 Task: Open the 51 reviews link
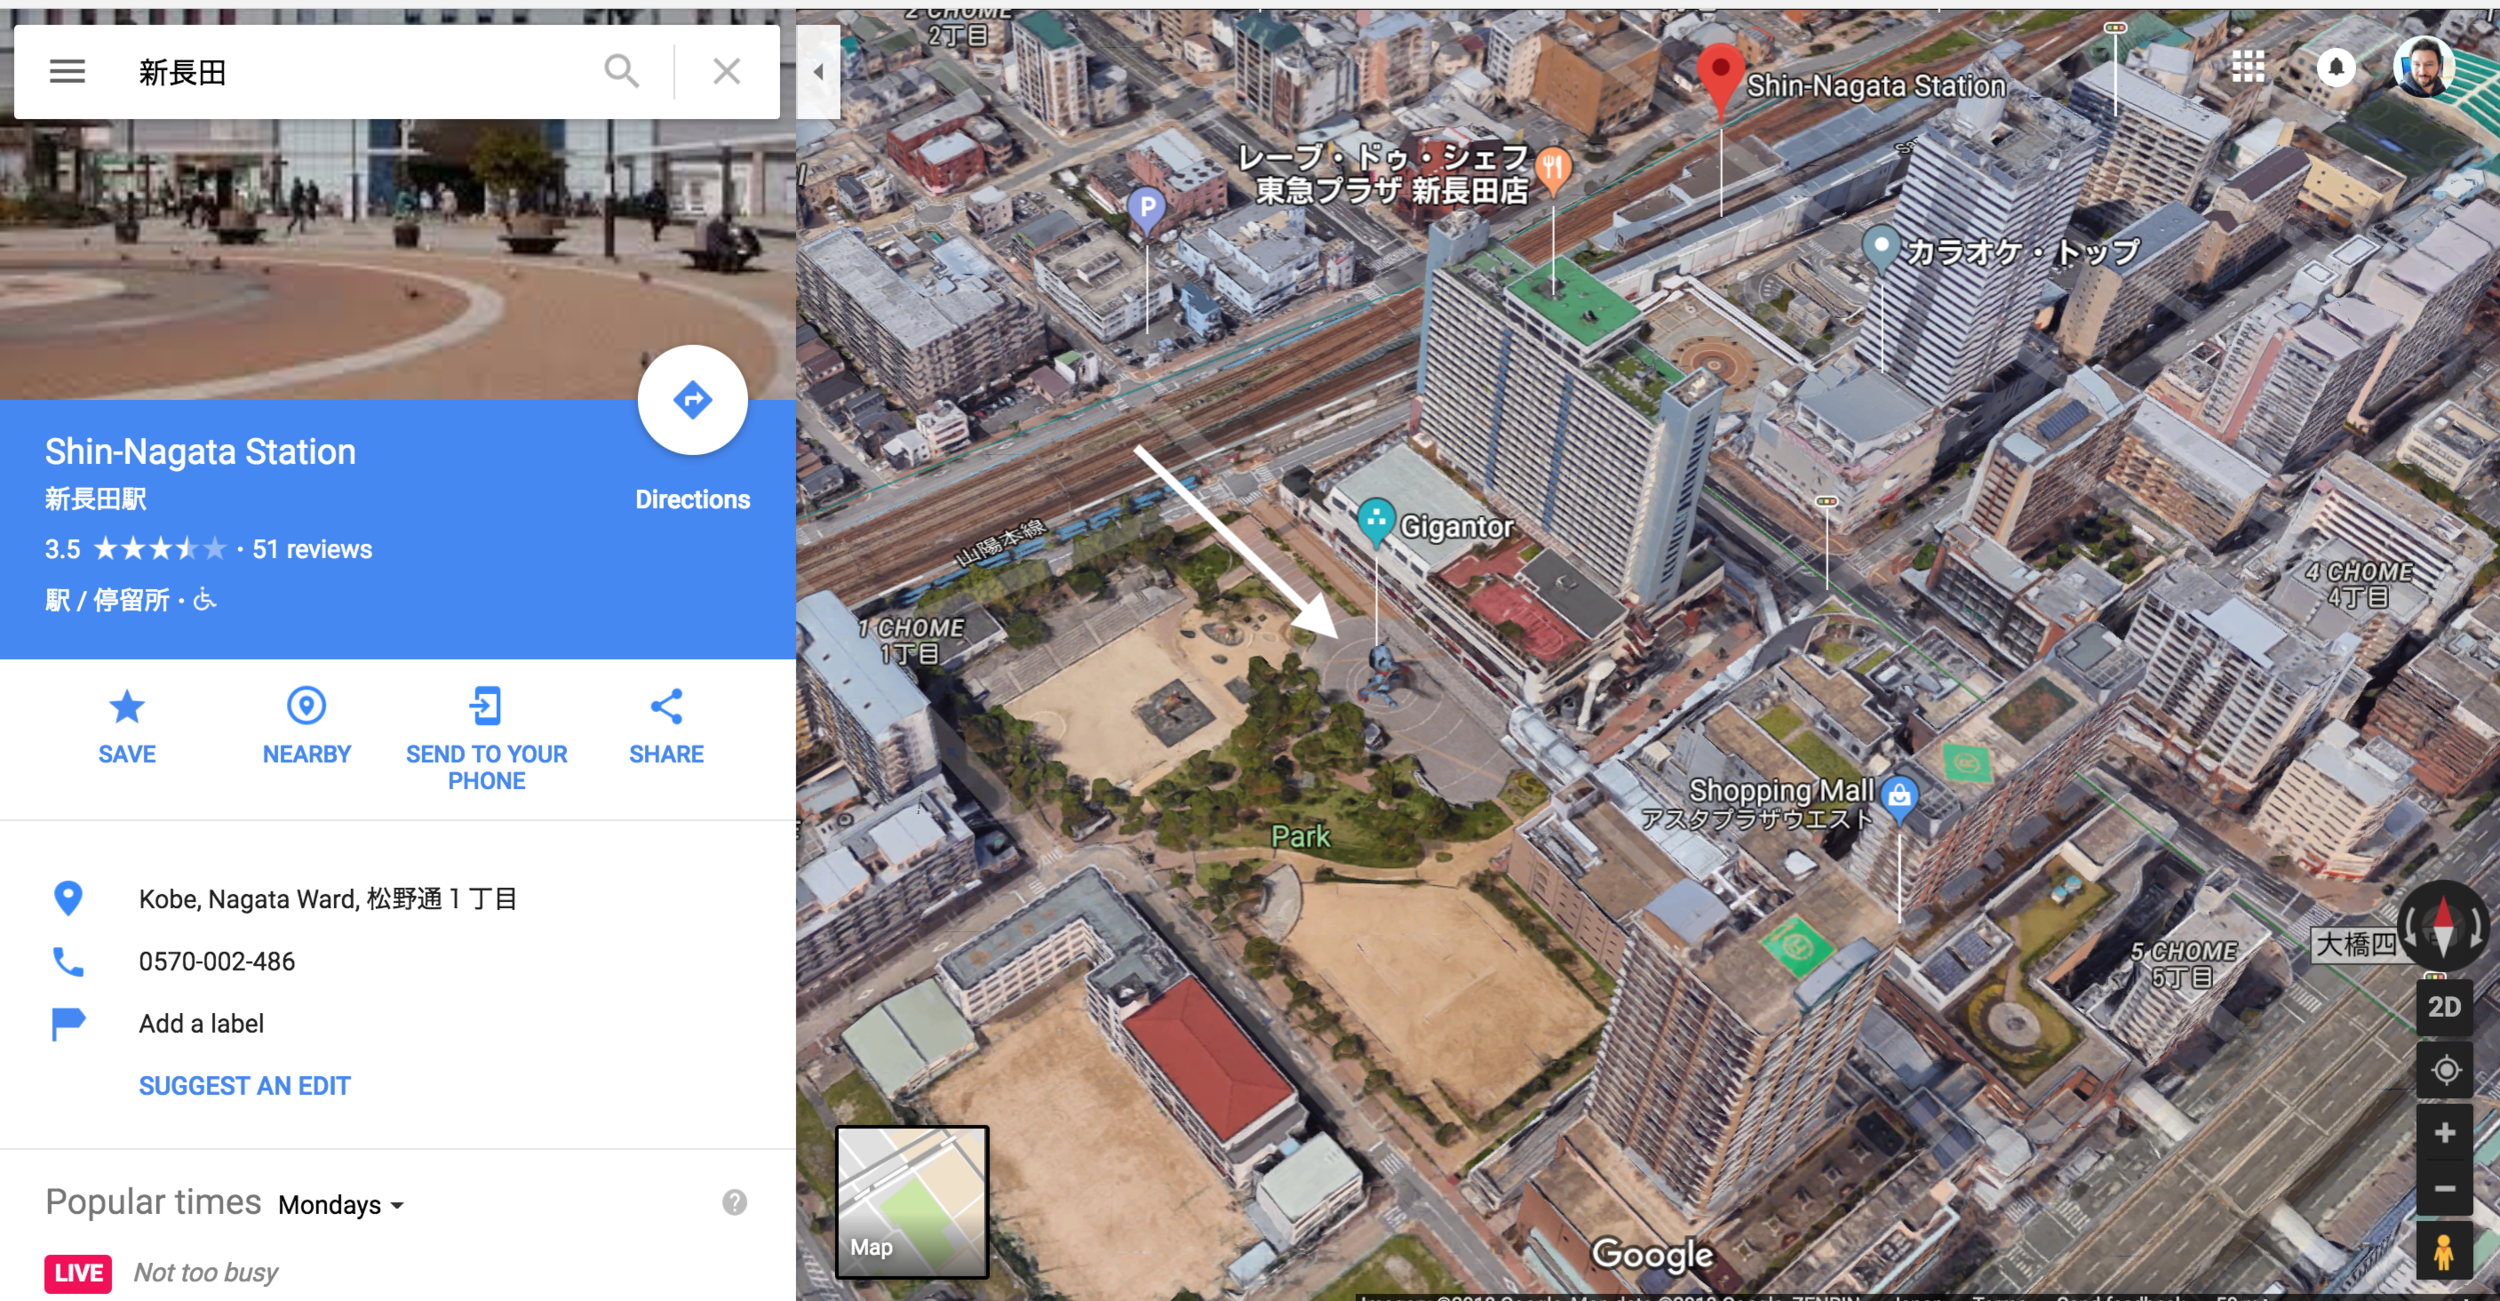click(x=312, y=549)
